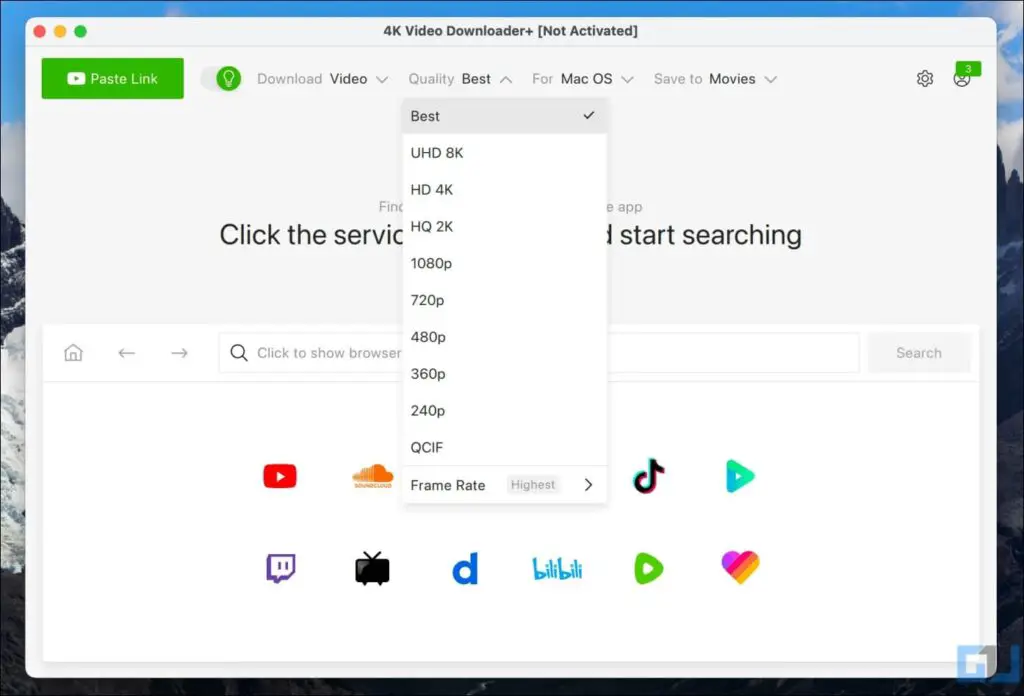Choose UHD 8K in the quality menu
The height and width of the screenshot is (696, 1024).
pos(437,152)
